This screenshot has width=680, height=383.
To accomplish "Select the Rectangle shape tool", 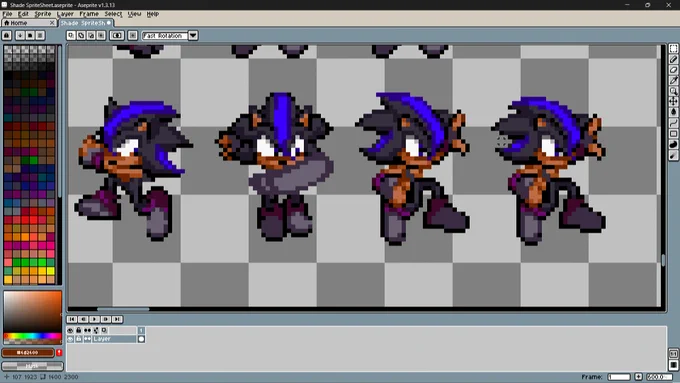I will [673, 134].
